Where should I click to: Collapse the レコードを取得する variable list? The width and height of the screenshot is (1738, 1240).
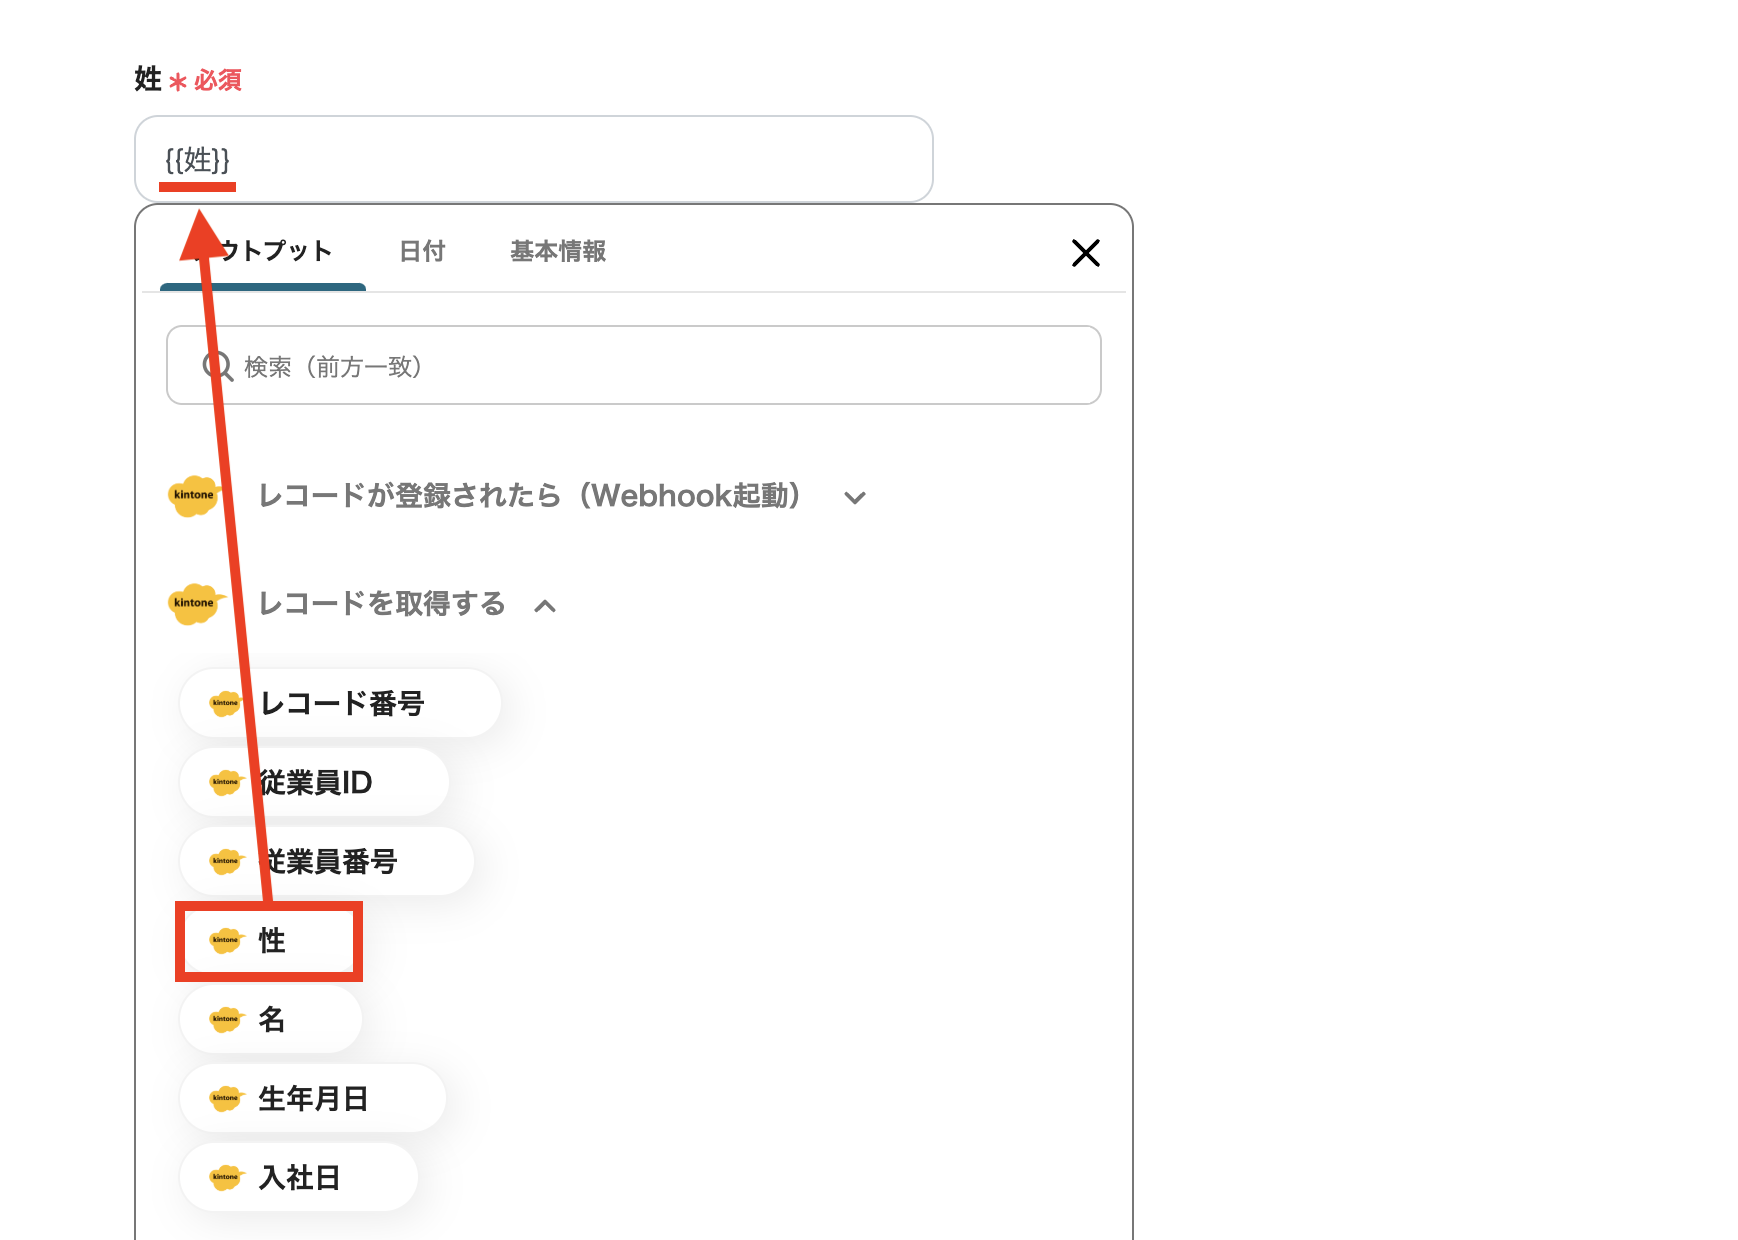pyautogui.click(x=546, y=604)
